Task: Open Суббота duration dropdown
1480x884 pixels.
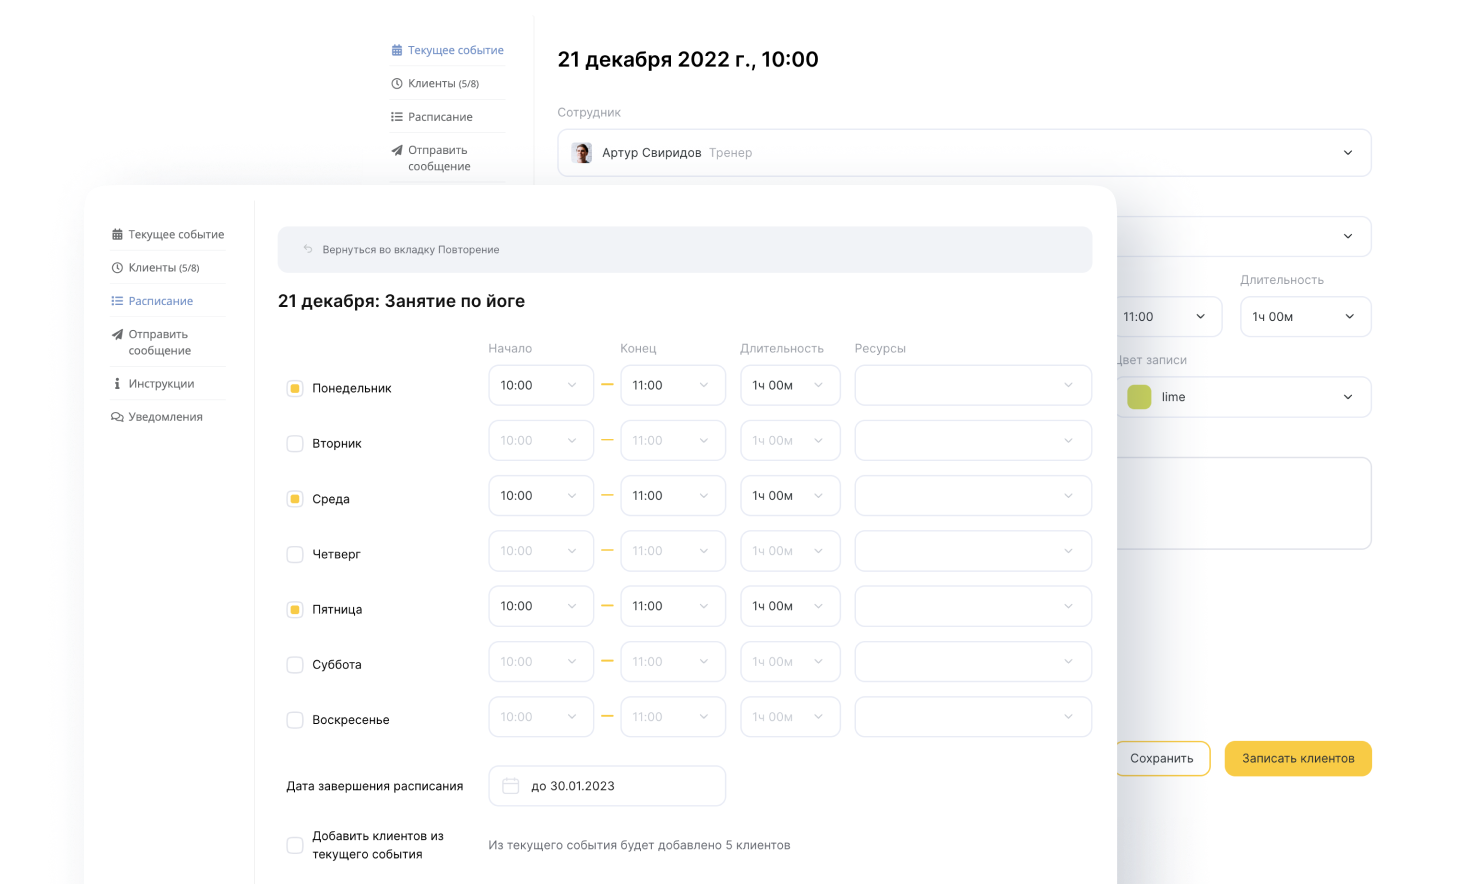Action: click(x=790, y=662)
